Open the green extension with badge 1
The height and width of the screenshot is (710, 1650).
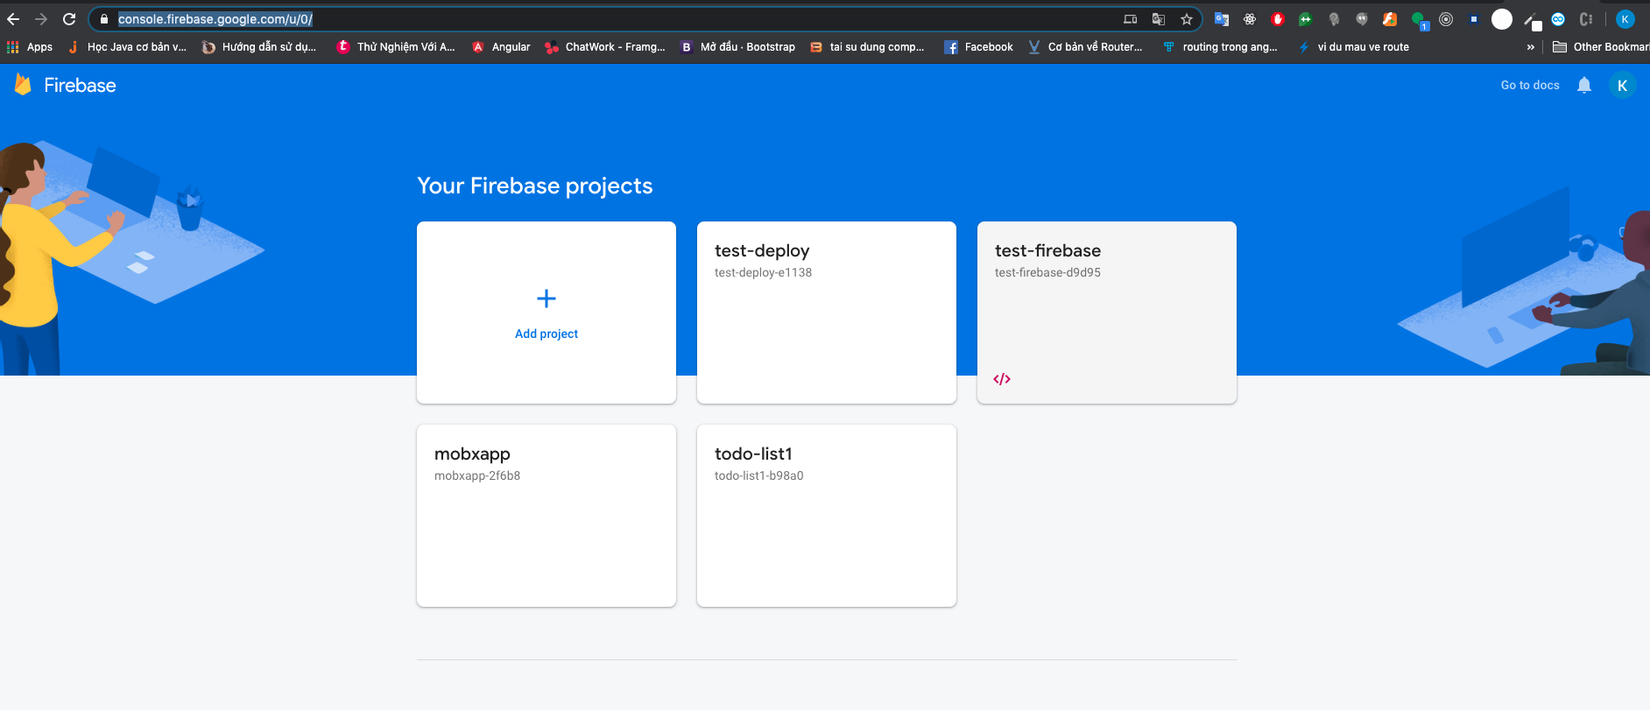(1419, 20)
